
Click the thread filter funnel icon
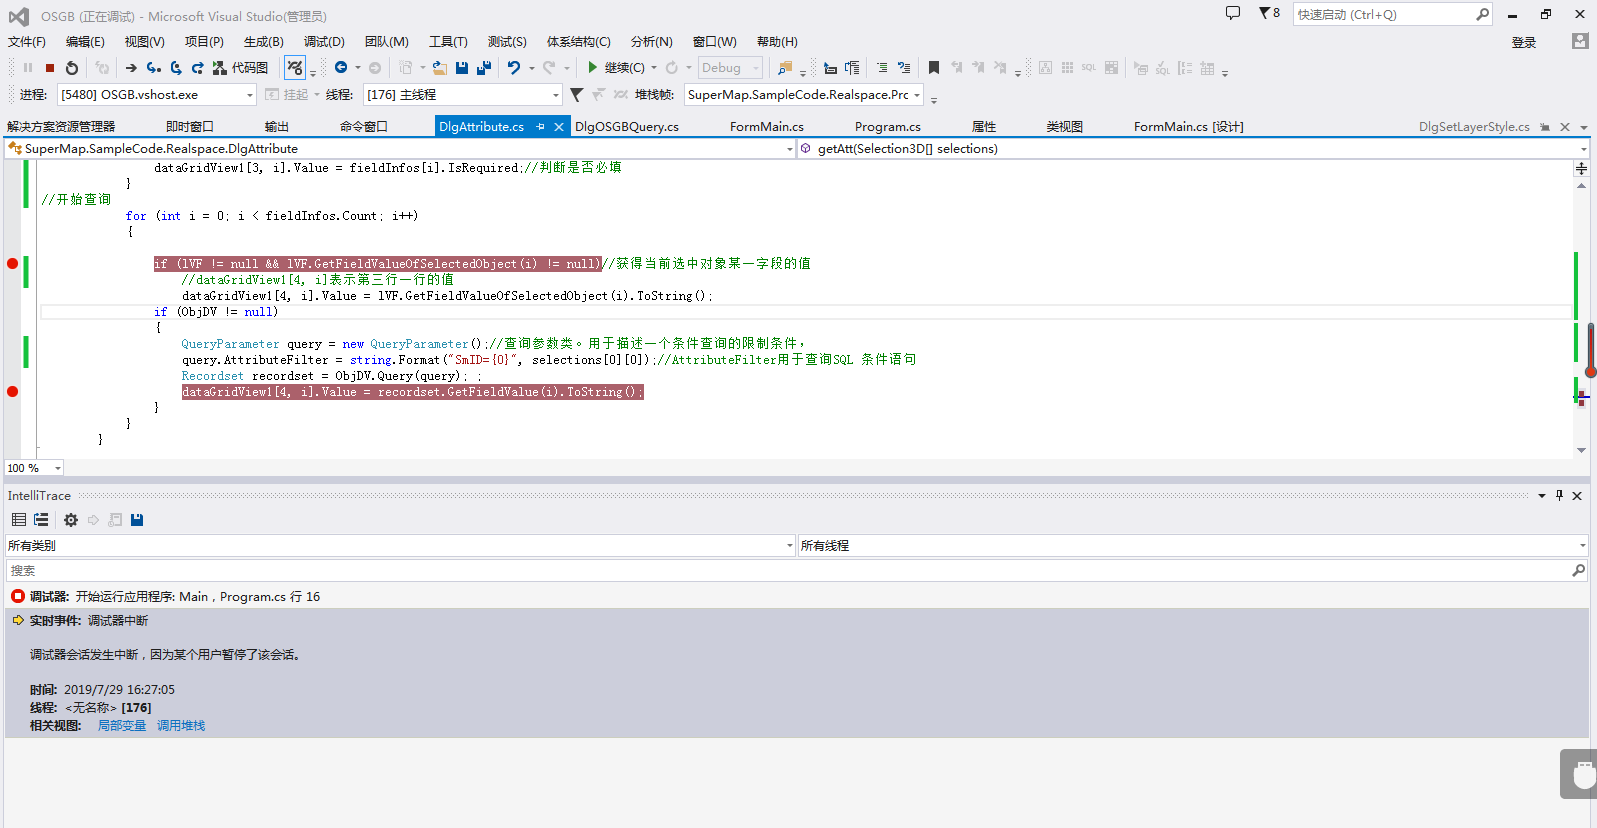577,95
